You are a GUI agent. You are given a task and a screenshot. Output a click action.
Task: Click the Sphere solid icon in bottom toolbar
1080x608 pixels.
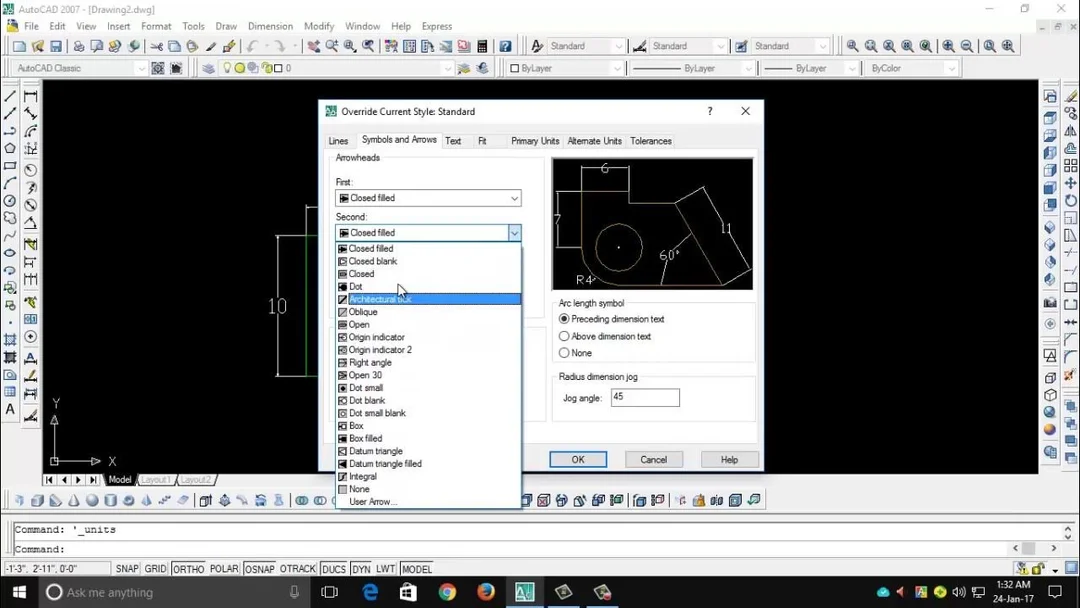click(92, 501)
